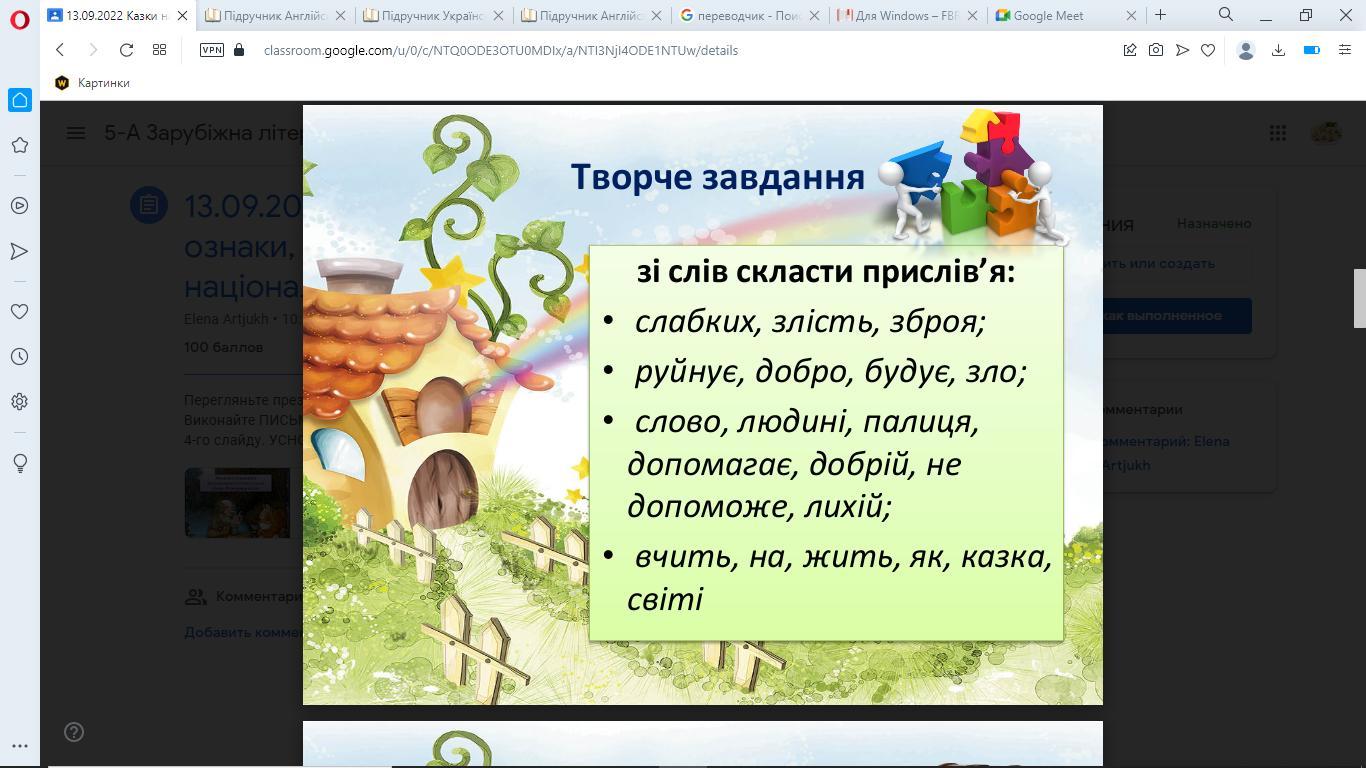Switch to the переводчик search tab

tap(742, 15)
